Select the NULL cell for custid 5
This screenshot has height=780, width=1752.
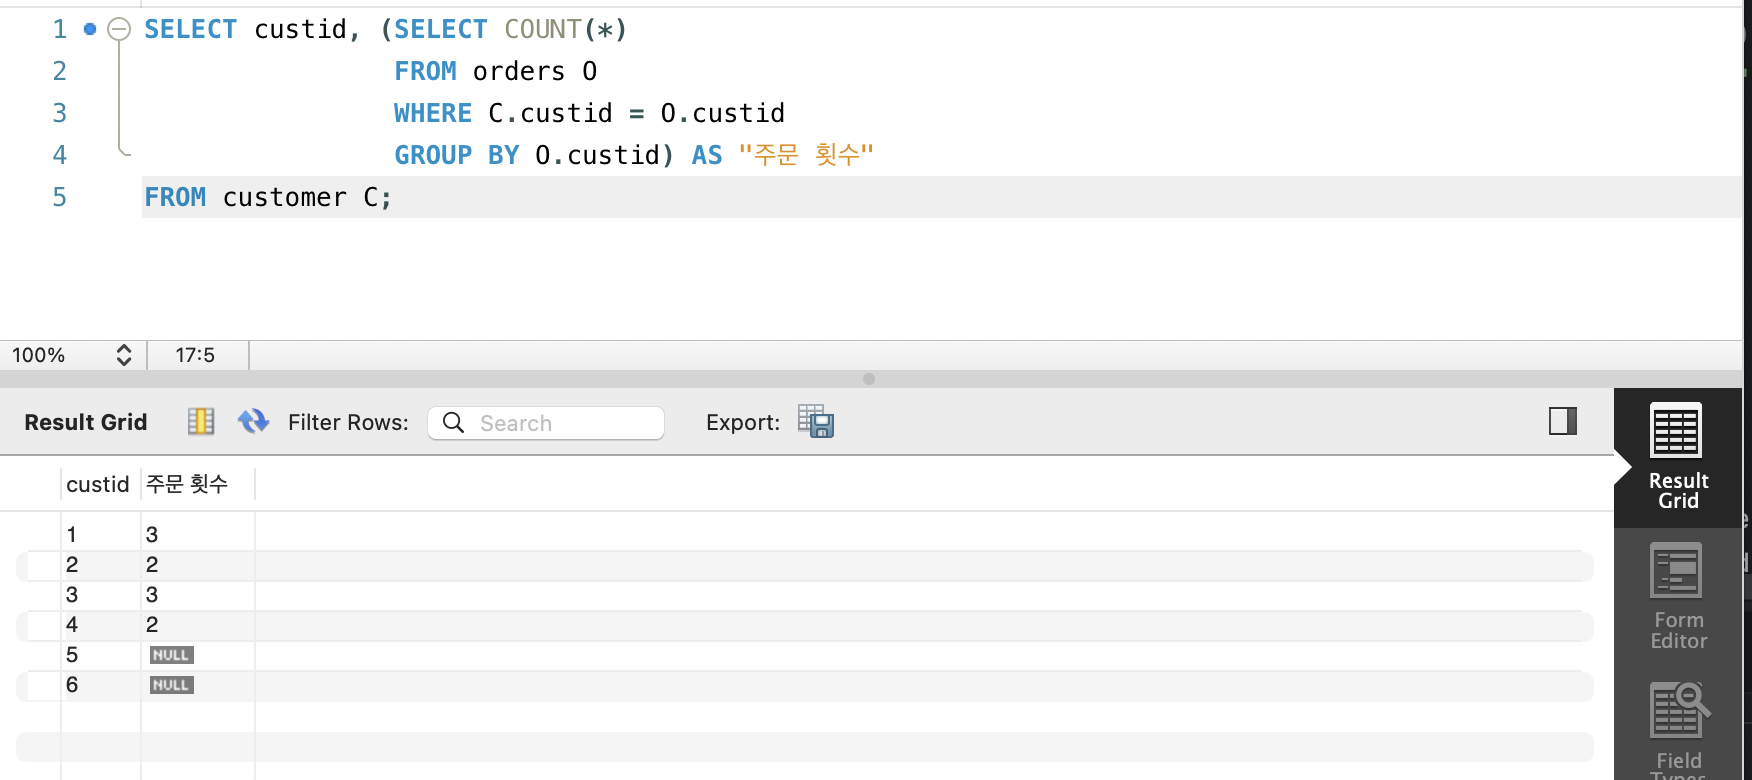(x=171, y=655)
